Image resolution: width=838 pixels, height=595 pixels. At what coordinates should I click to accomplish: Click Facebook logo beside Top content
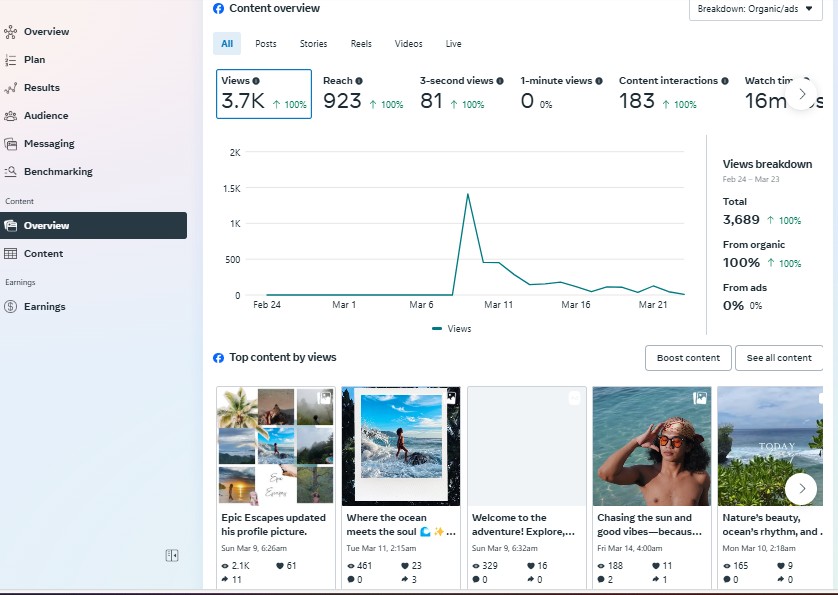tap(218, 358)
